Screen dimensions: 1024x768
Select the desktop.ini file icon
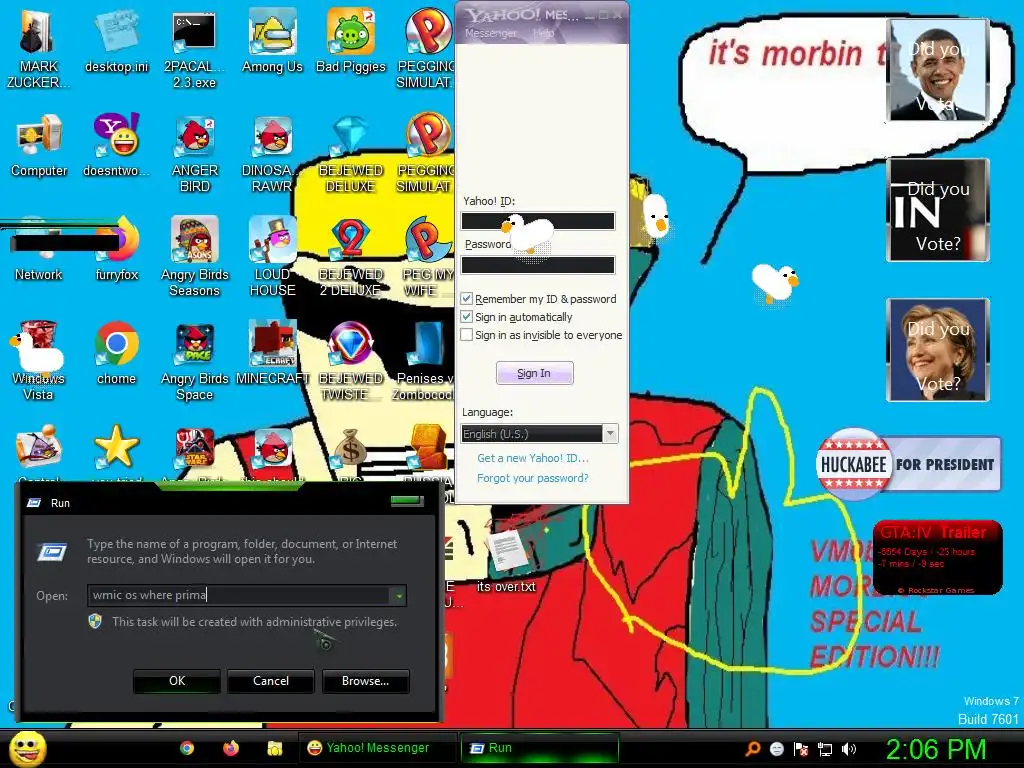pyautogui.click(x=116, y=42)
